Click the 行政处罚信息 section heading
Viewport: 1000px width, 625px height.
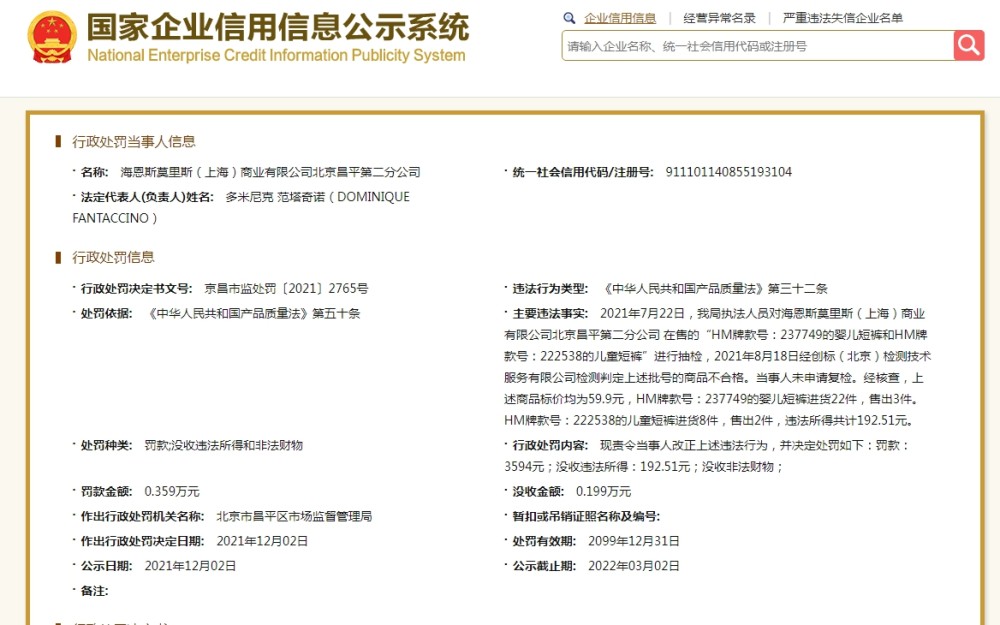click(114, 257)
